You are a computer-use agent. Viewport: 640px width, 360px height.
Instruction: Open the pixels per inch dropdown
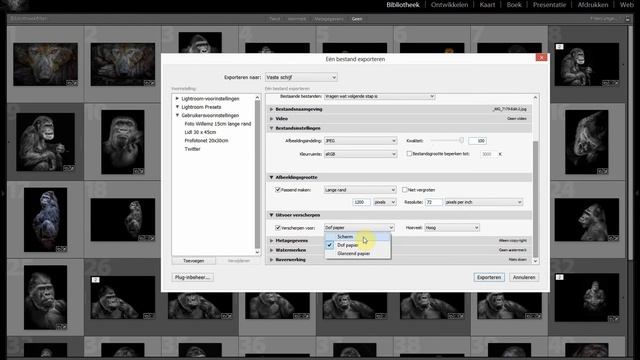tap(484, 202)
